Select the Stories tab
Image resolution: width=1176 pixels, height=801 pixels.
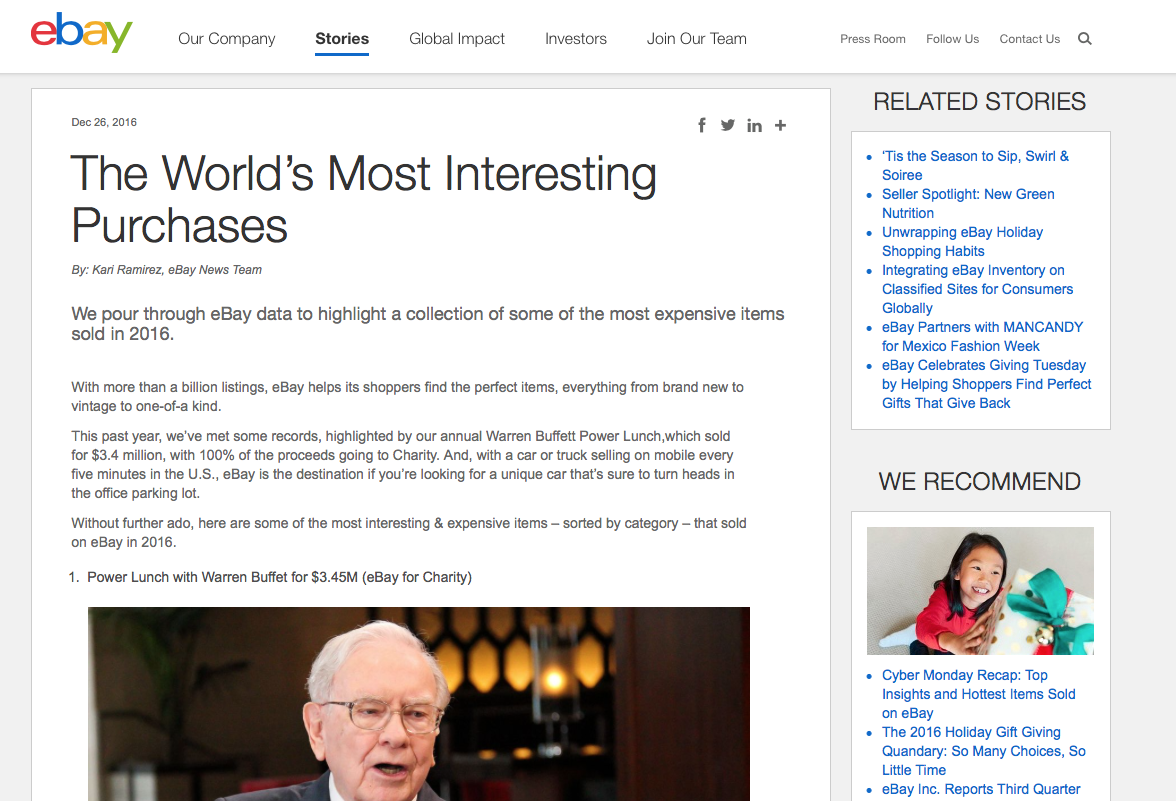[x=342, y=39]
